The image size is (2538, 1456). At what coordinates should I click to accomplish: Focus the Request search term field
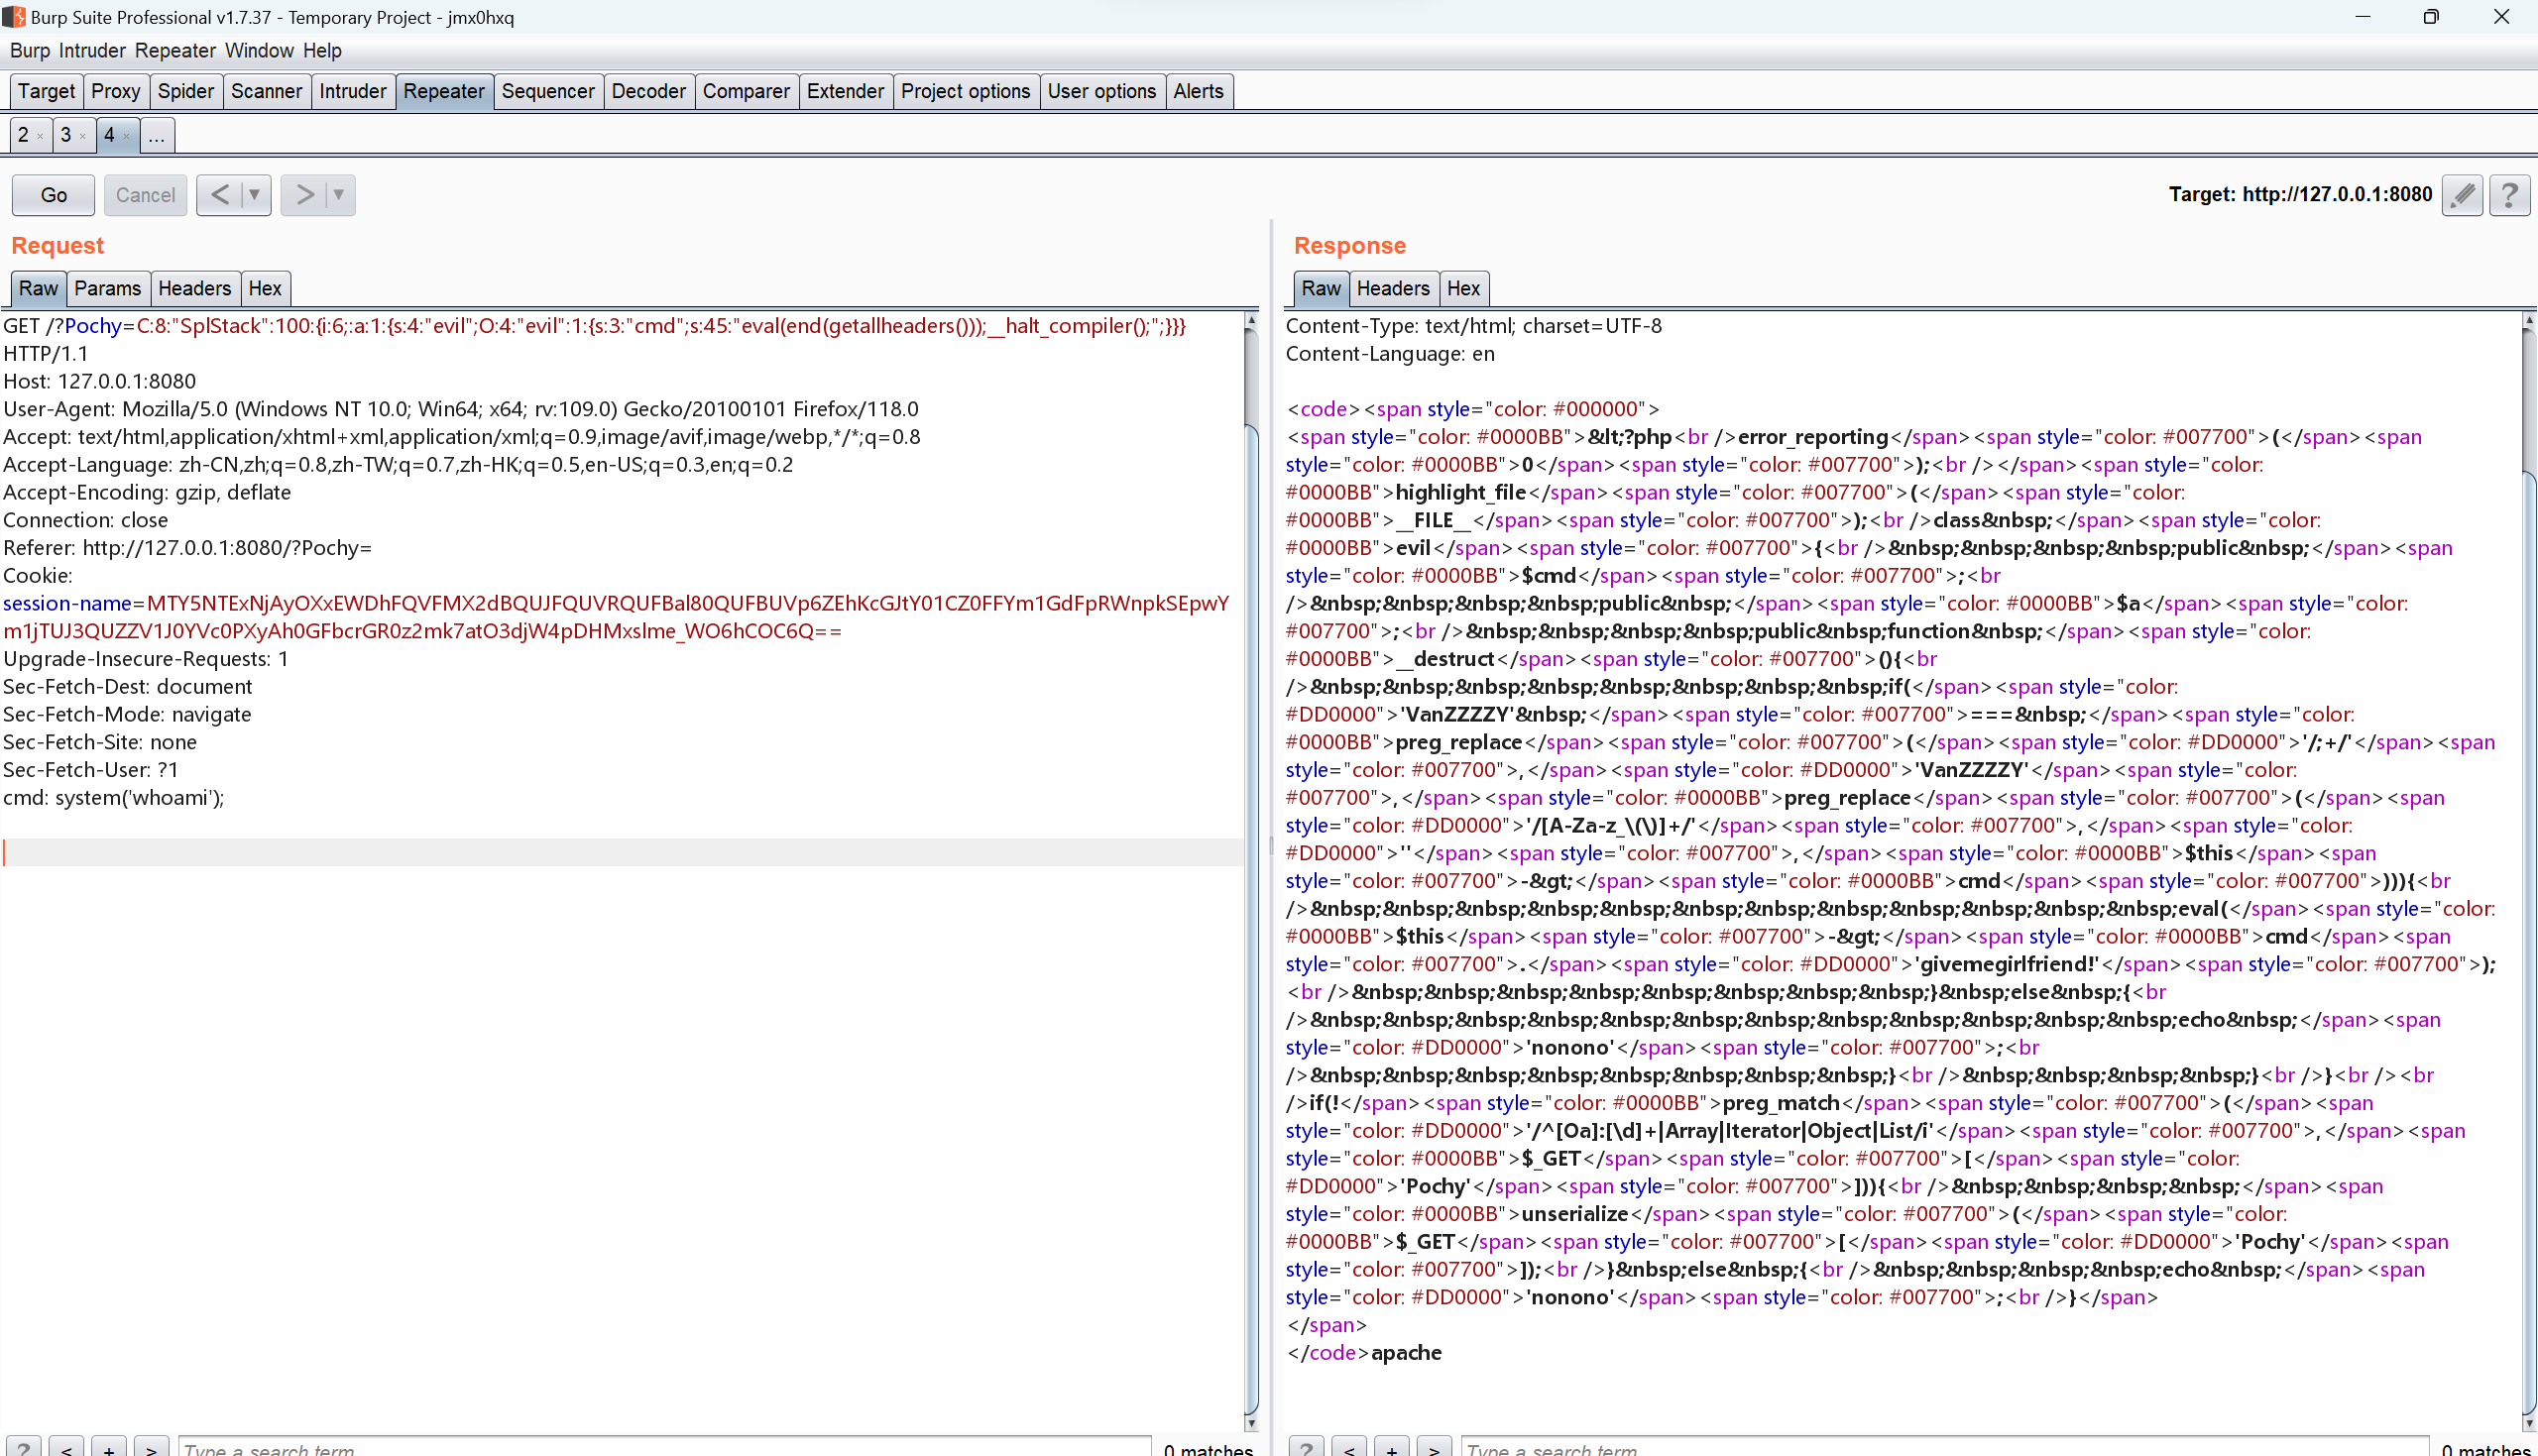pyautogui.click(x=665, y=1448)
